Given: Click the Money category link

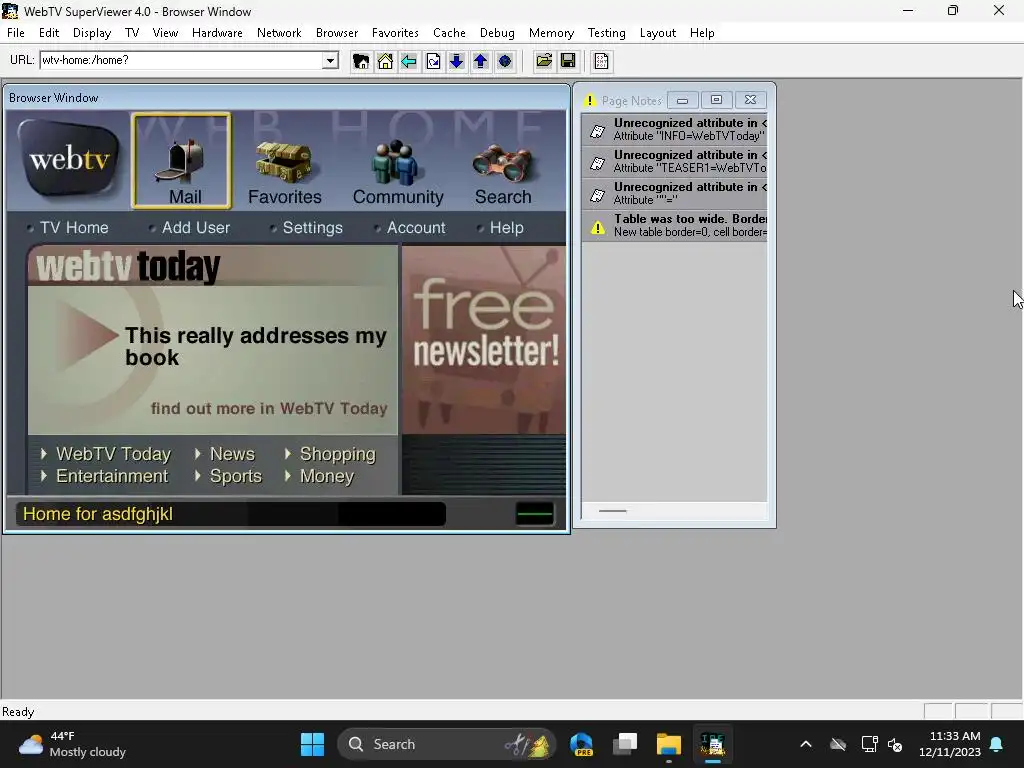Looking at the screenshot, I should point(327,476).
